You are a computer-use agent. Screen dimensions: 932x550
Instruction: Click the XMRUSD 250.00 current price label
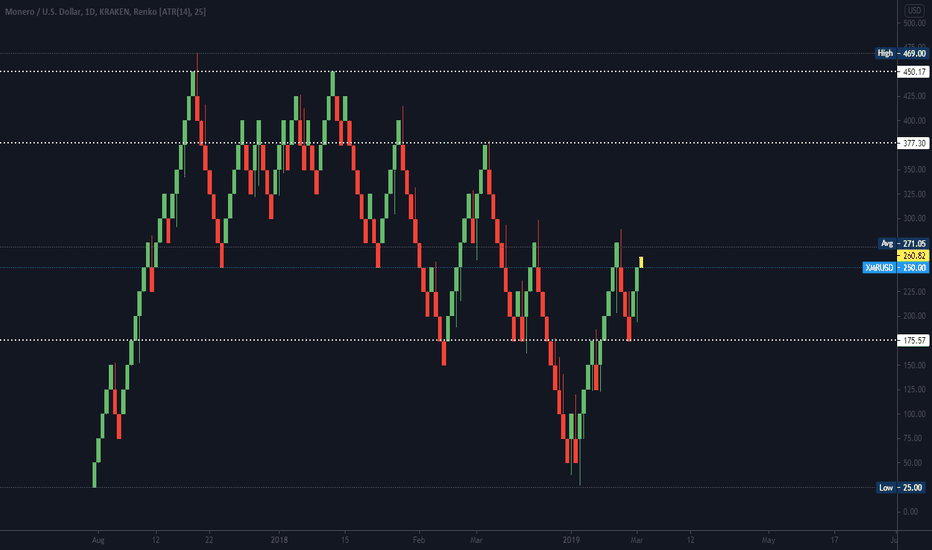tap(896, 268)
